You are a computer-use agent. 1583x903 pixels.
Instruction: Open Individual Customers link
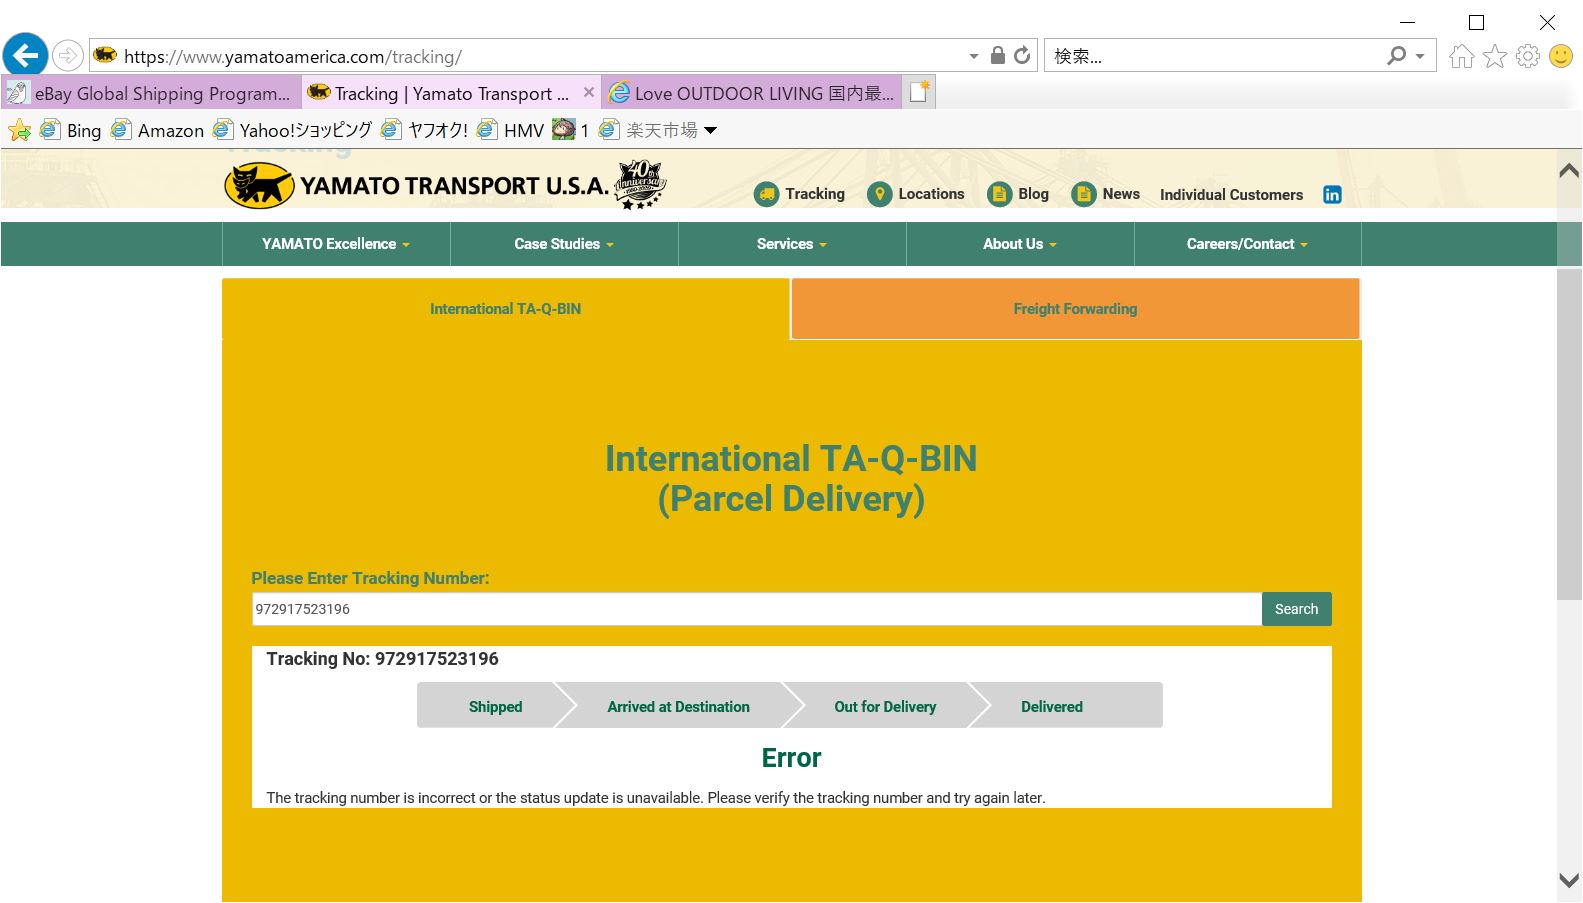1231,195
